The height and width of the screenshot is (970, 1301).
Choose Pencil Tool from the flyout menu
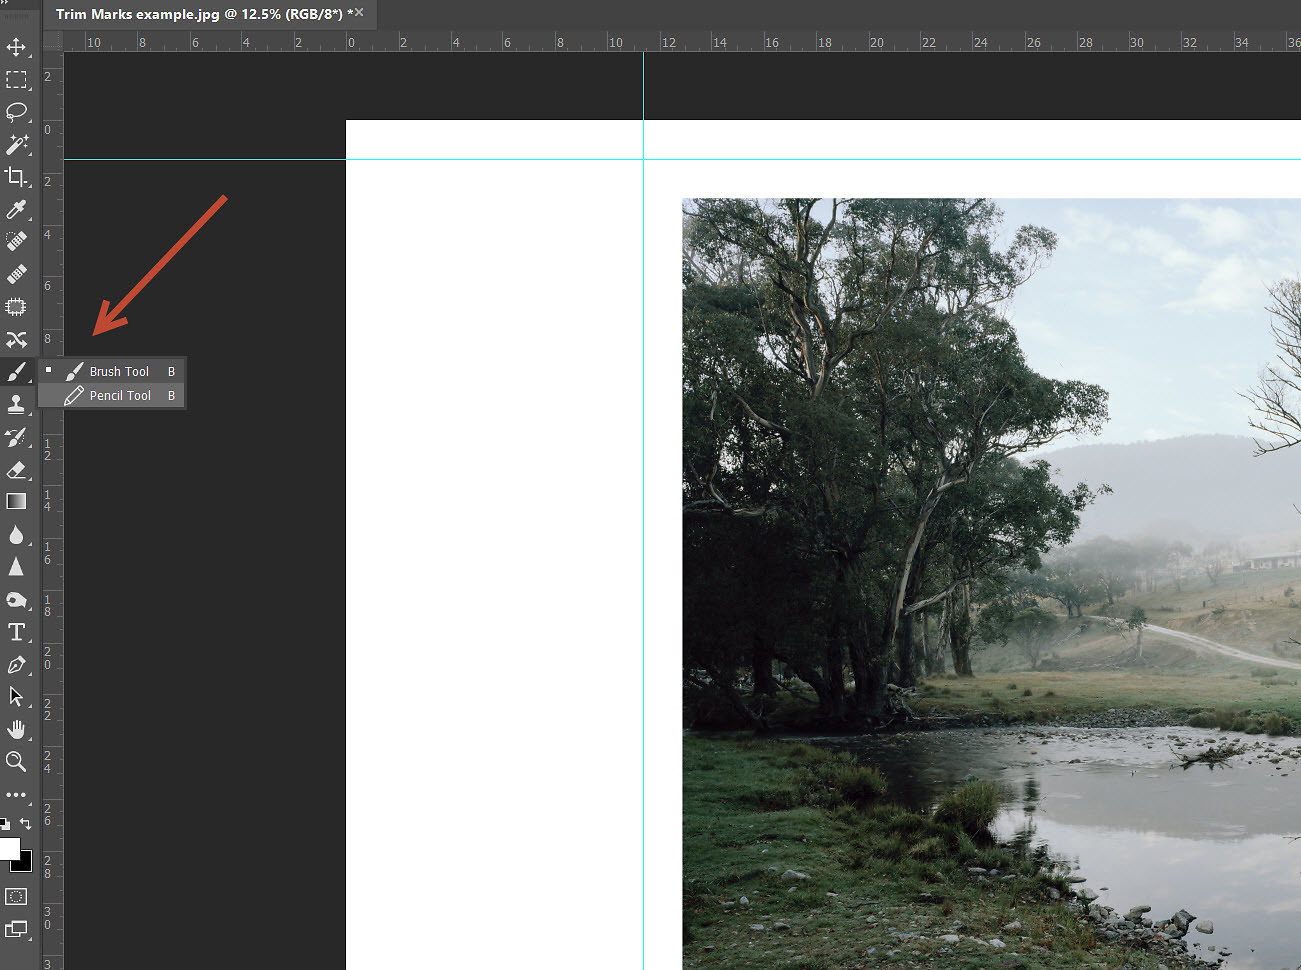pyautogui.click(x=120, y=395)
